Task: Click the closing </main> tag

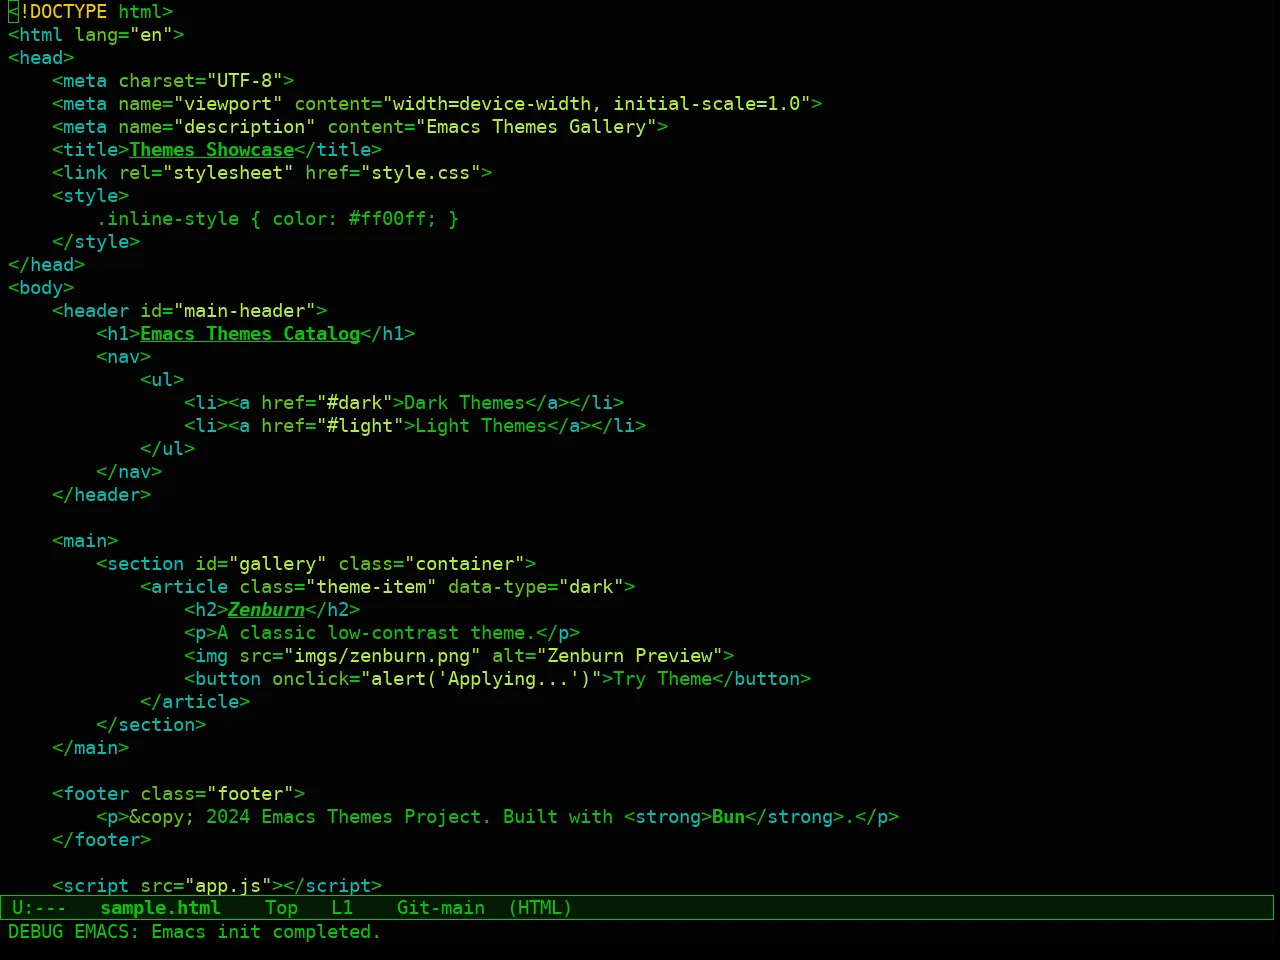Action: 91,748
